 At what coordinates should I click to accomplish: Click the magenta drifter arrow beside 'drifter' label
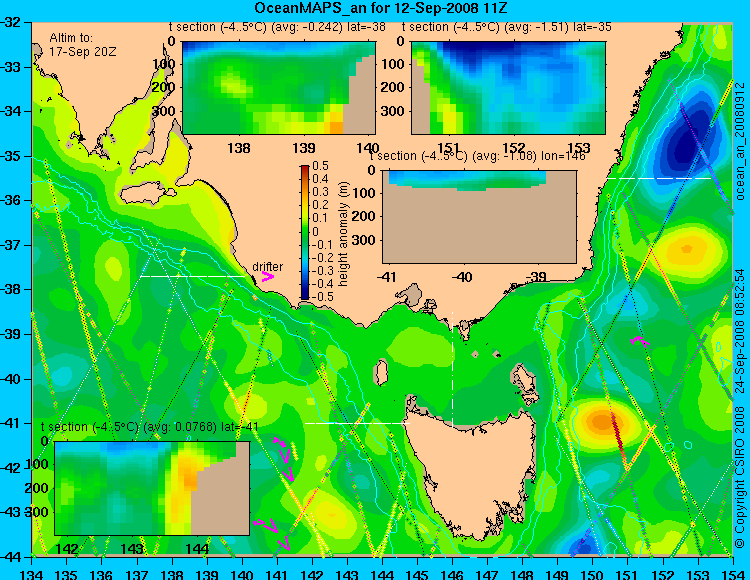coord(267,277)
